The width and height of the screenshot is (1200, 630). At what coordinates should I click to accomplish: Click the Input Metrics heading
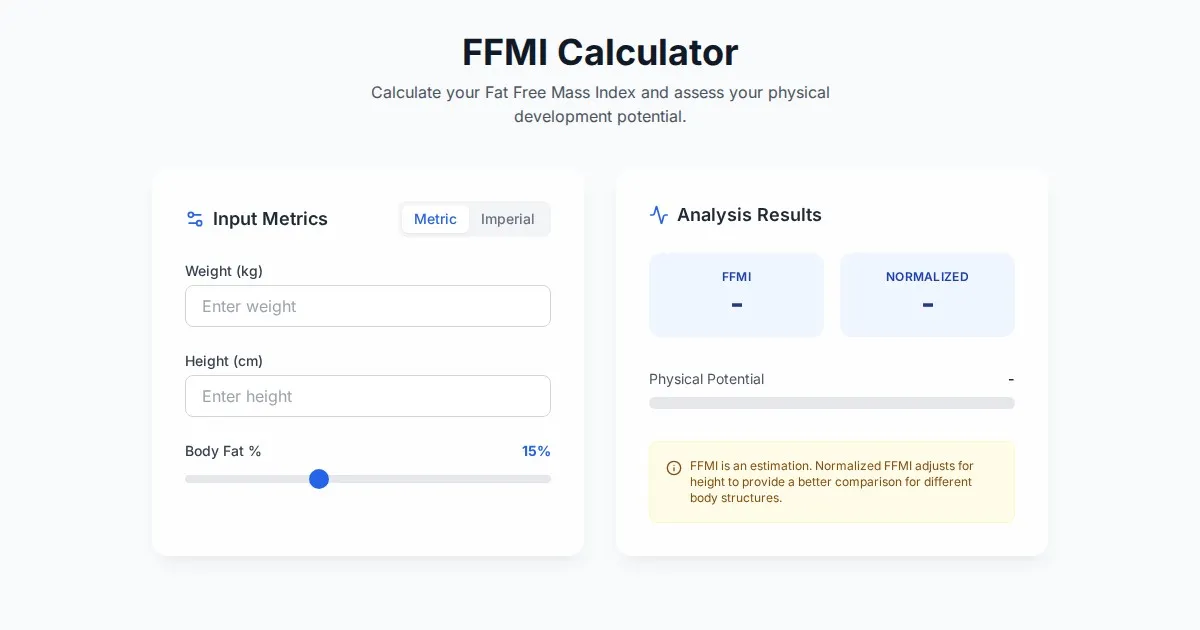(x=270, y=219)
